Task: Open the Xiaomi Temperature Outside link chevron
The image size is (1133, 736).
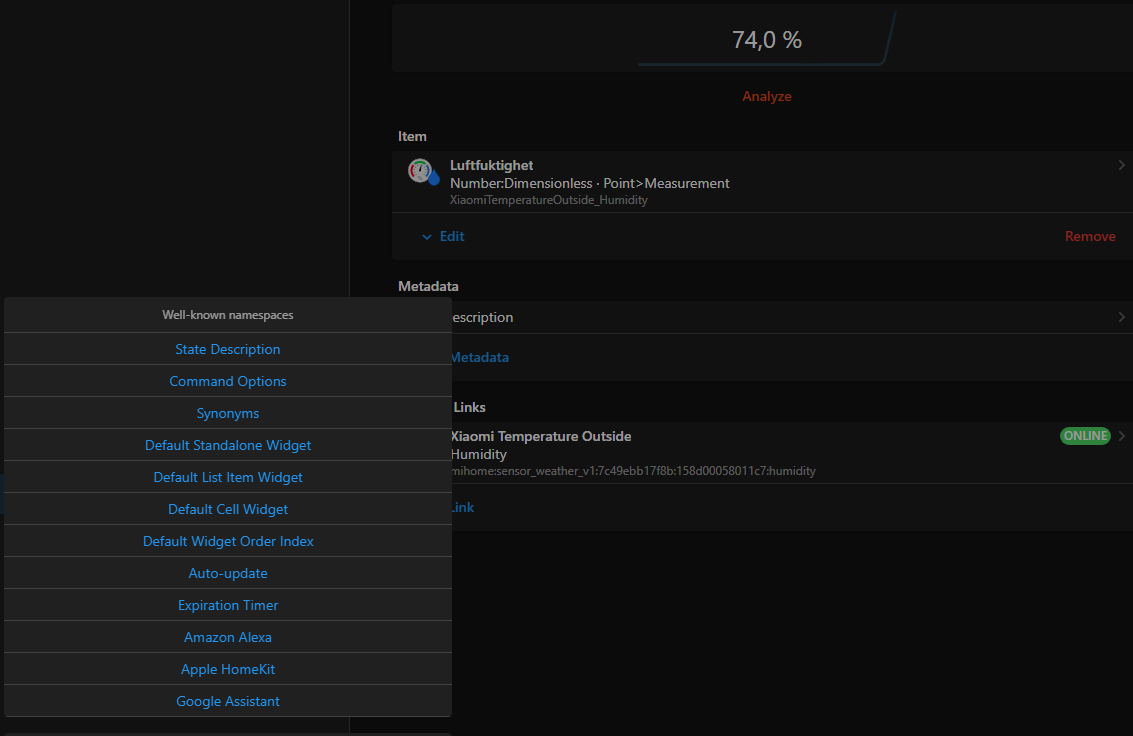Action: point(1121,436)
